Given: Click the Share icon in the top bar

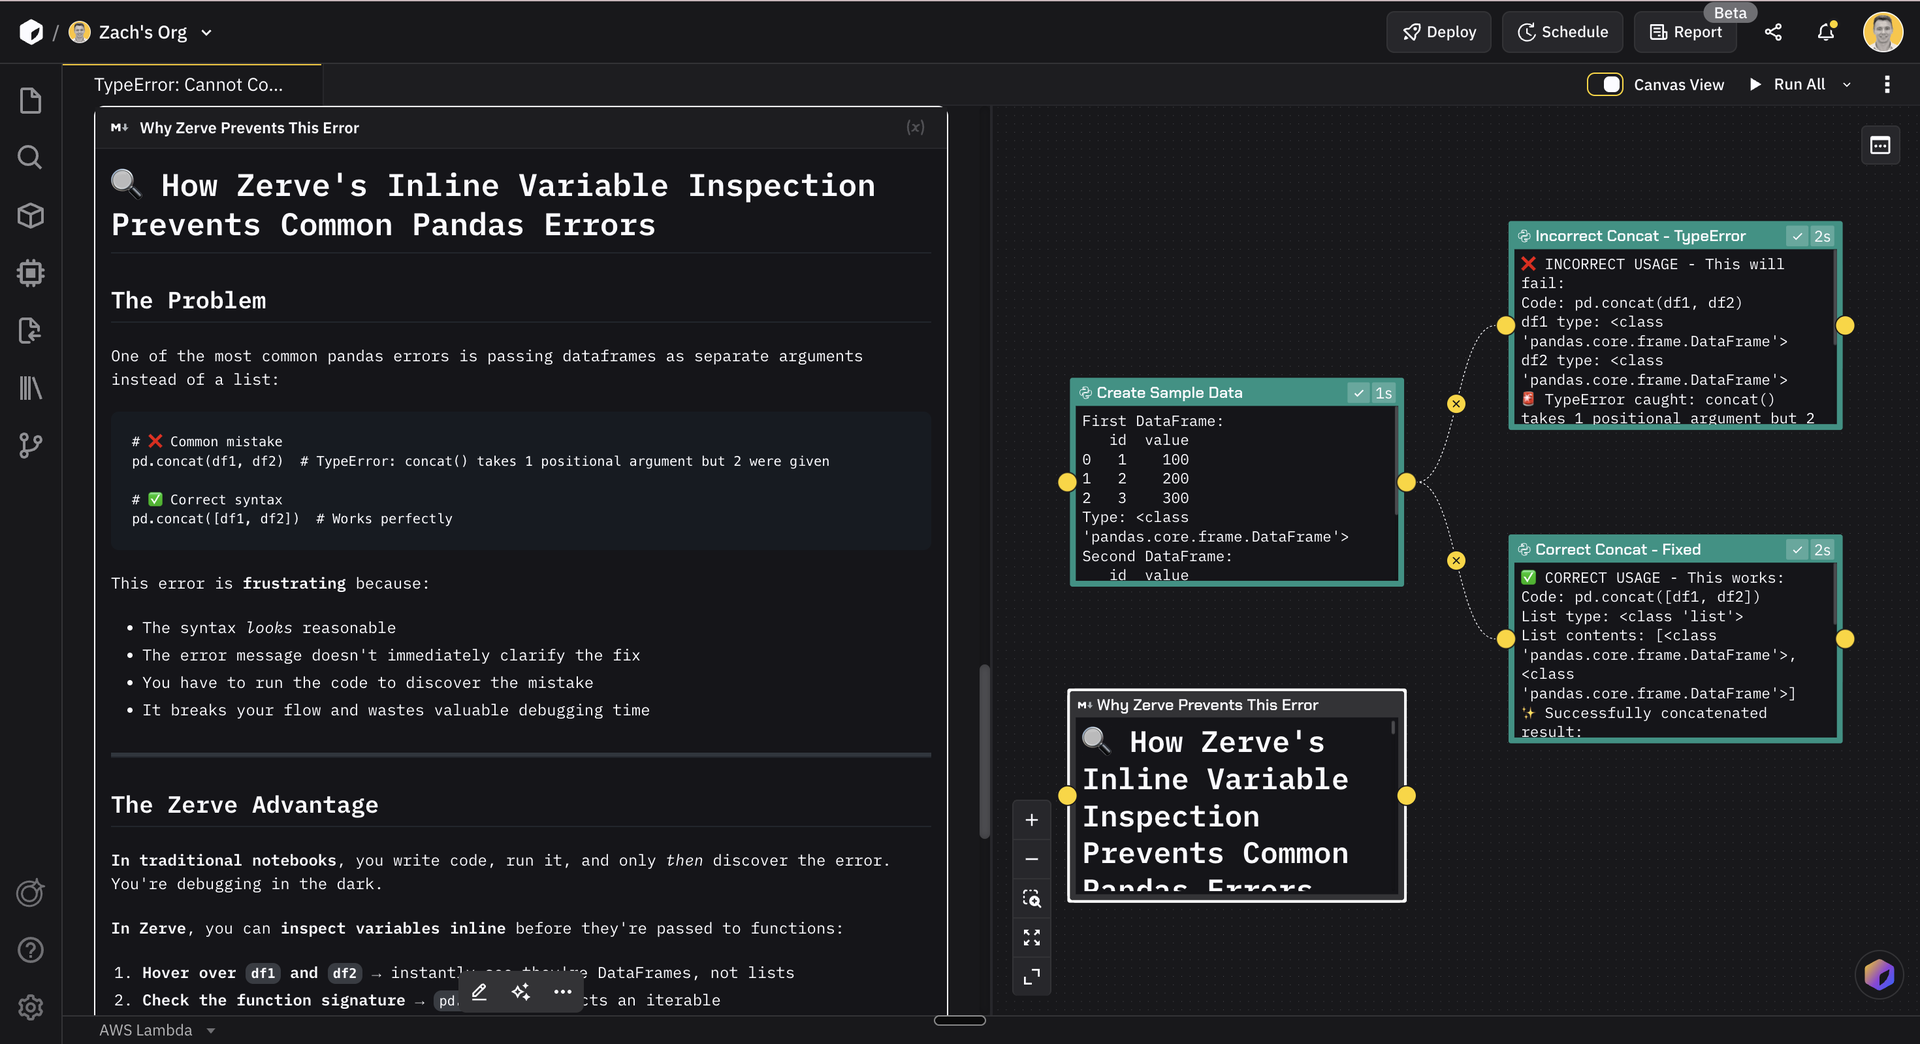Looking at the screenshot, I should (1774, 32).
